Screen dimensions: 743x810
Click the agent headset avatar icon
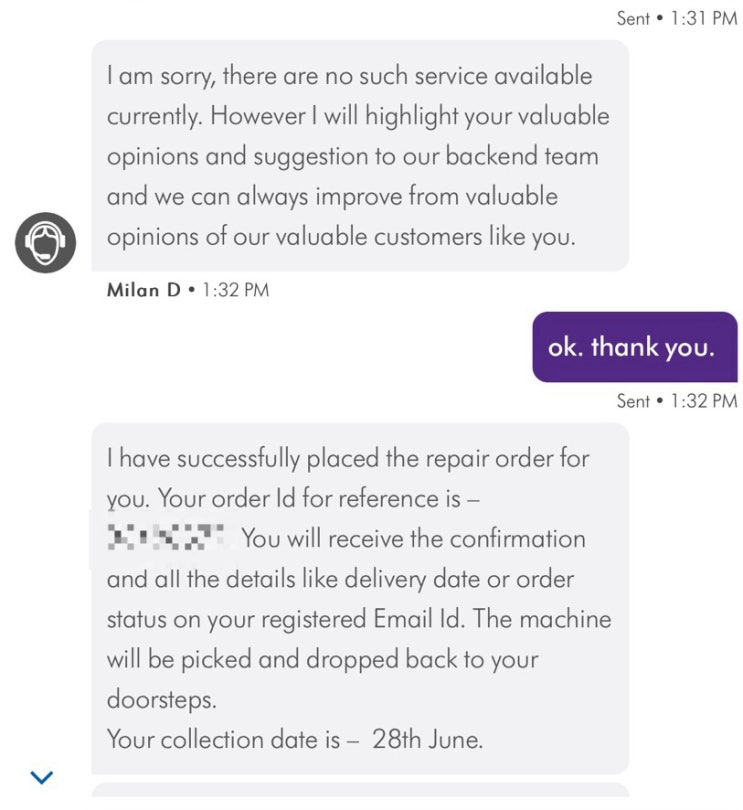click(45, 242)
